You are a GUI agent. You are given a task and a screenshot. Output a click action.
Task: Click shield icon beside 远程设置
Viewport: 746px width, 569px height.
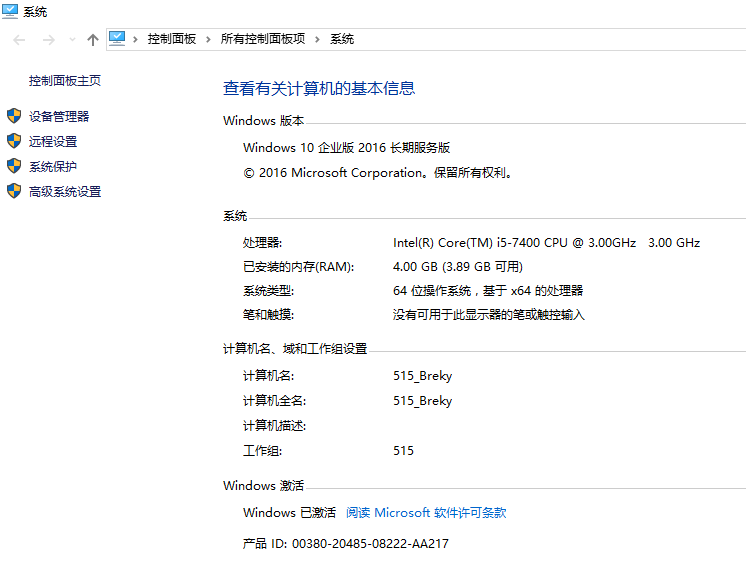pos(14,141)
